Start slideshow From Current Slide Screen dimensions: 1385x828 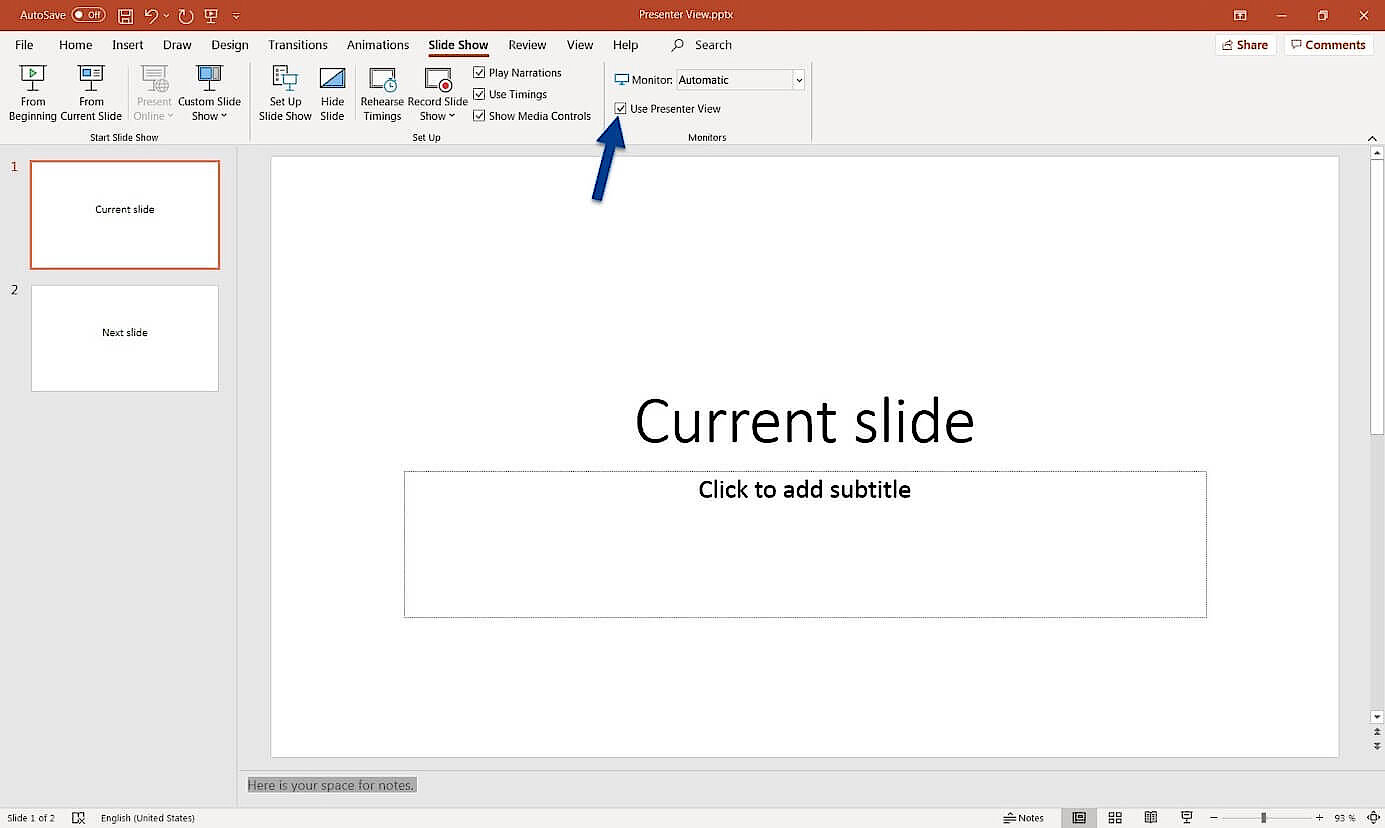[91, 92]
